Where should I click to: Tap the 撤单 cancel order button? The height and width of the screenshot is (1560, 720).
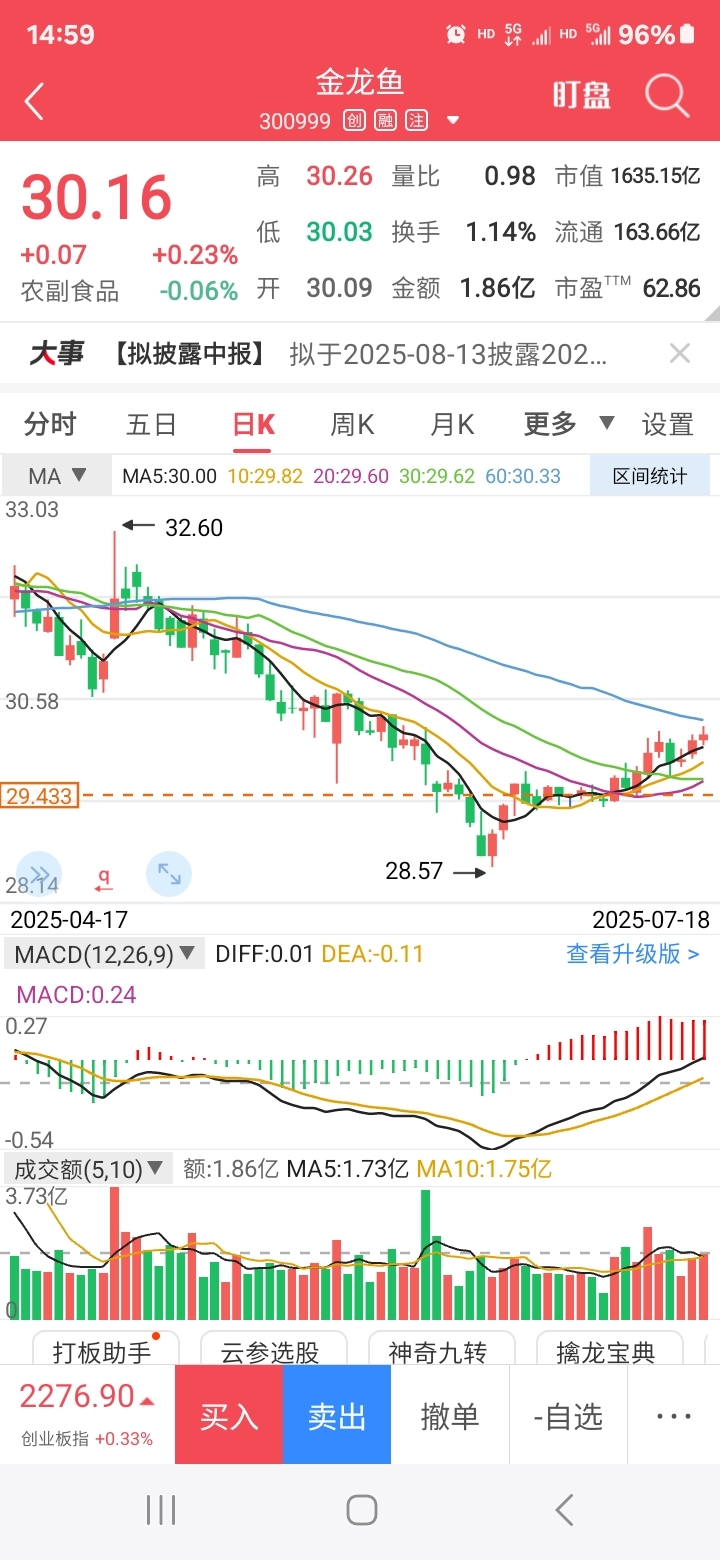[x=450, y=1415]
